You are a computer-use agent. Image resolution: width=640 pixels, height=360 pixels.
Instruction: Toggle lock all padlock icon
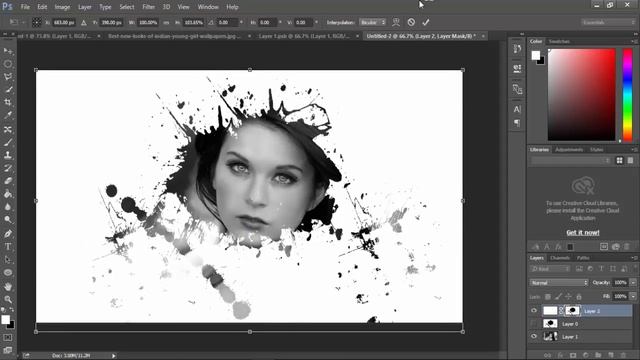578,297
